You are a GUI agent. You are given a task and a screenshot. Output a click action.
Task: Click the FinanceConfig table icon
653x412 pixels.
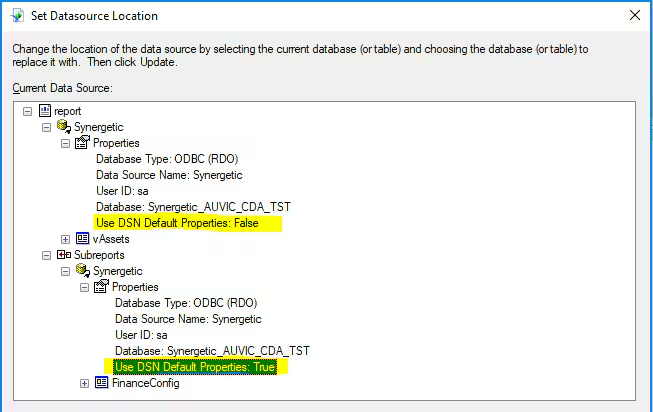[x=102, y=382]
